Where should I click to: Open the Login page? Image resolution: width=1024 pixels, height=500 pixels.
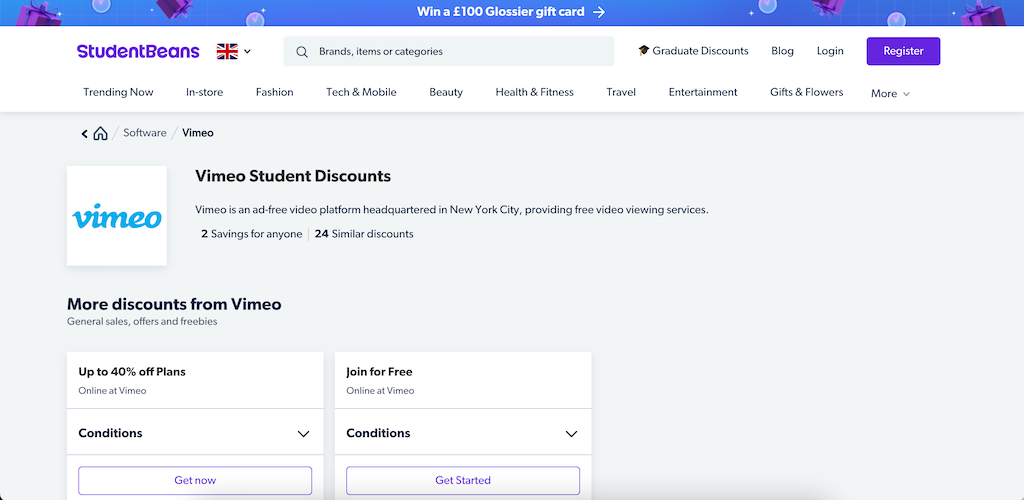(830, 51)
